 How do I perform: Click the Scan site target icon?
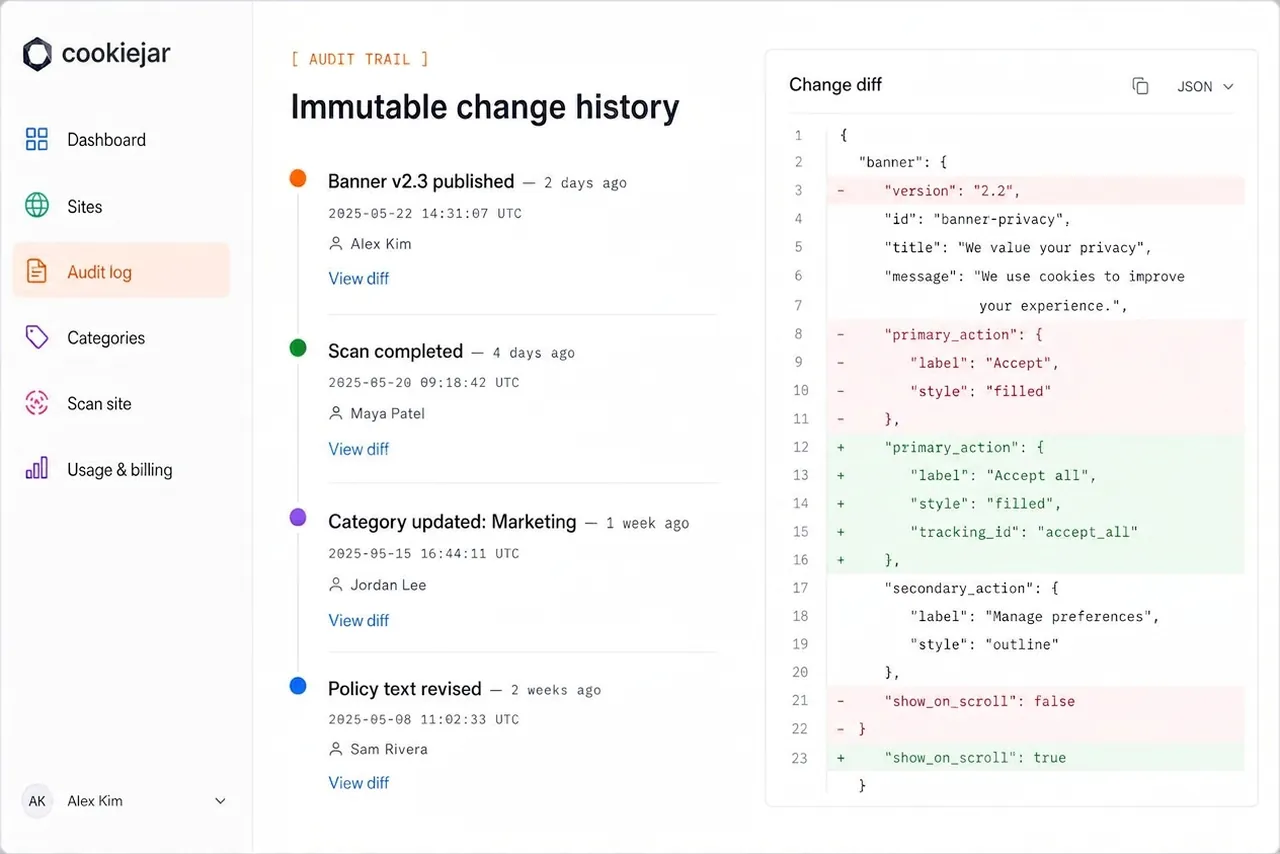(x=37, y=403)
